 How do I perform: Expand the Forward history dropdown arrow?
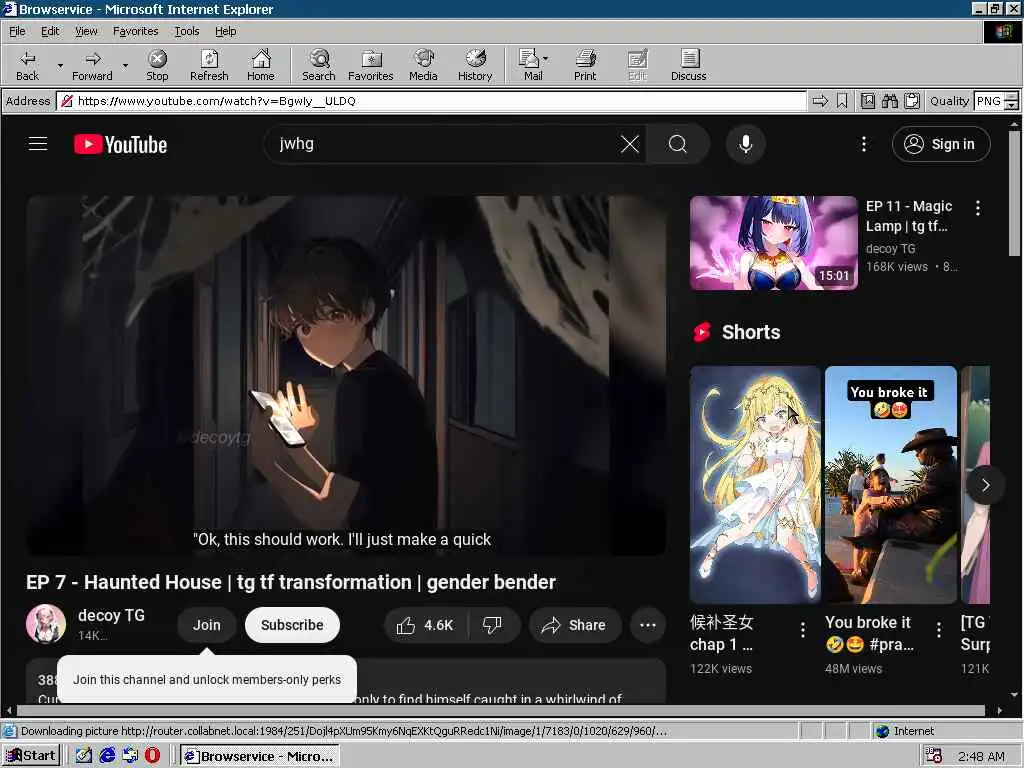point(125,65)
